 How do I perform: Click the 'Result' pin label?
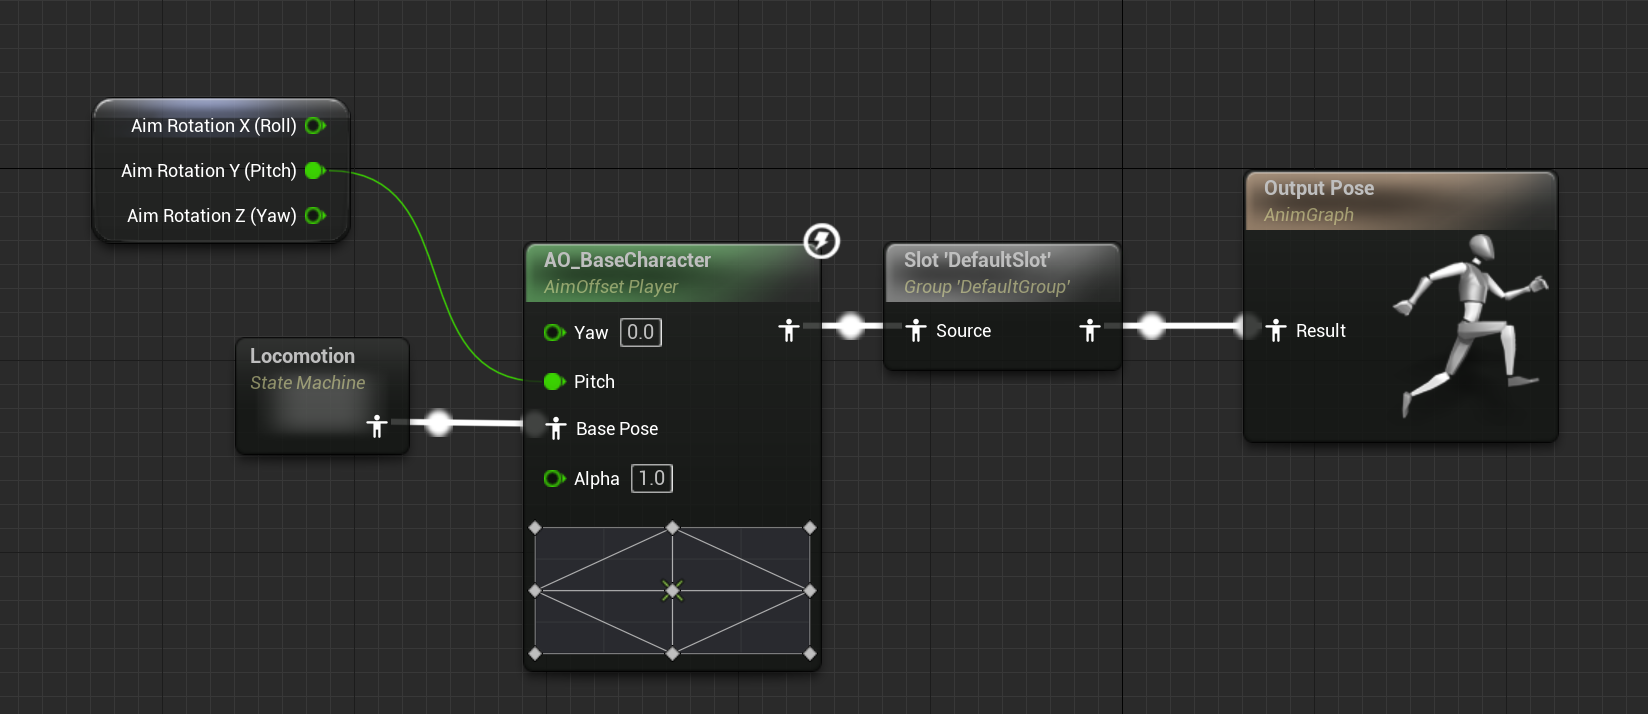click(x=1321, y=331)
